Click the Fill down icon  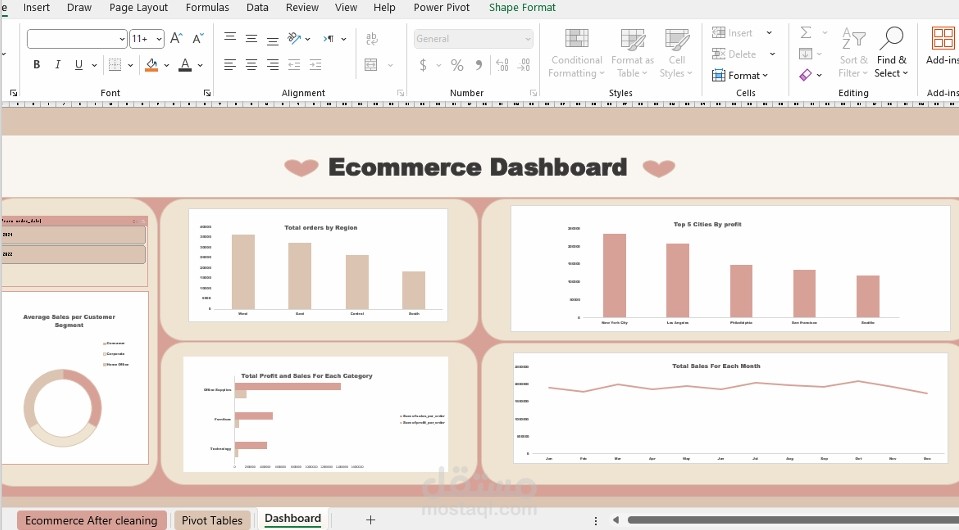pos(806,54)
